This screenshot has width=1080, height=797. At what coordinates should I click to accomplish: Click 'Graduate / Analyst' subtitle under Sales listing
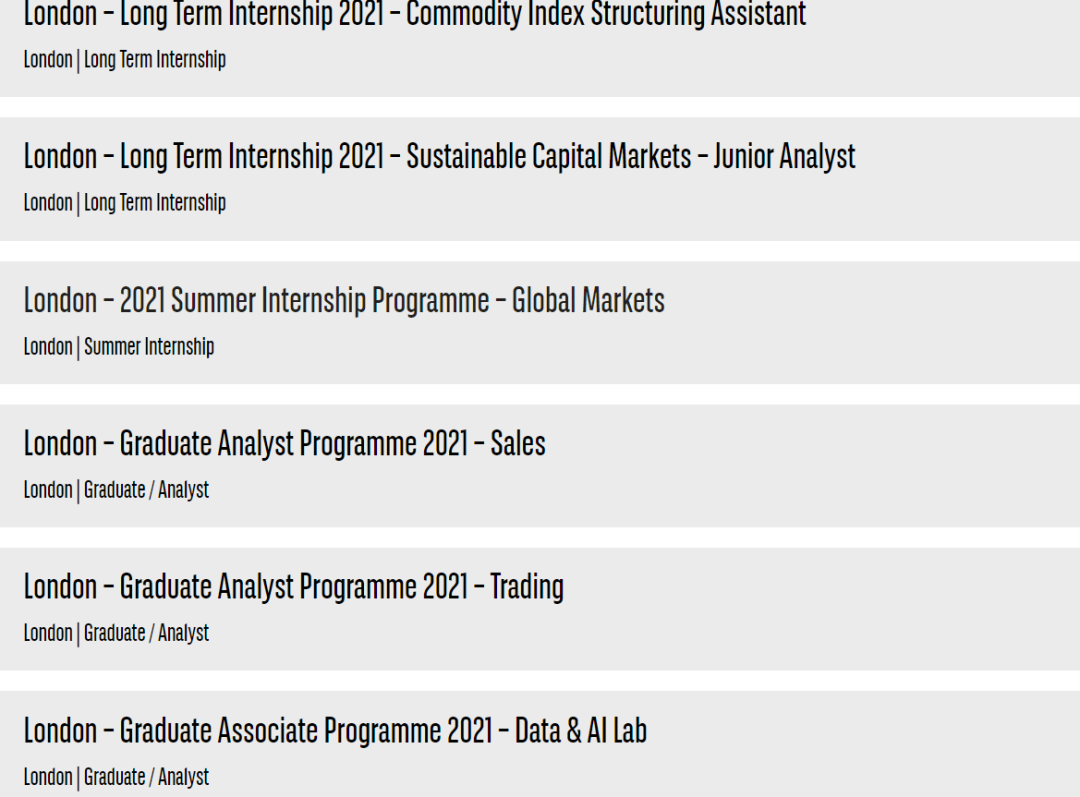coord(146,490)
